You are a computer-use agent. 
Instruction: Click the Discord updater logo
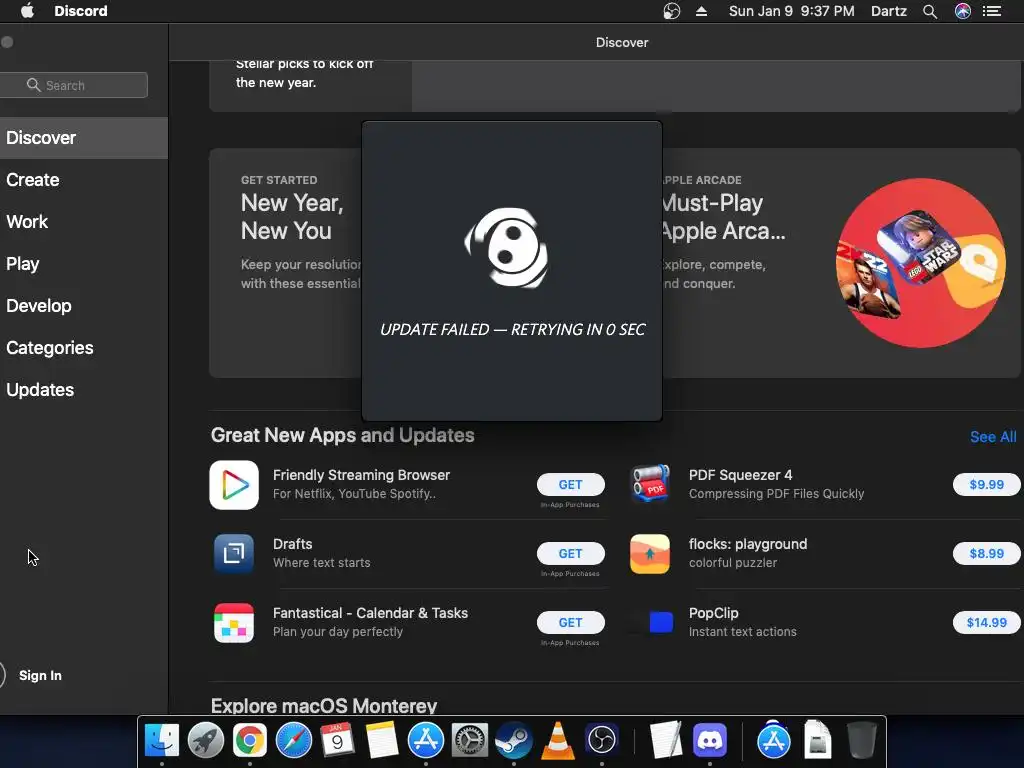pyautogui.click(x=507, y=248)
